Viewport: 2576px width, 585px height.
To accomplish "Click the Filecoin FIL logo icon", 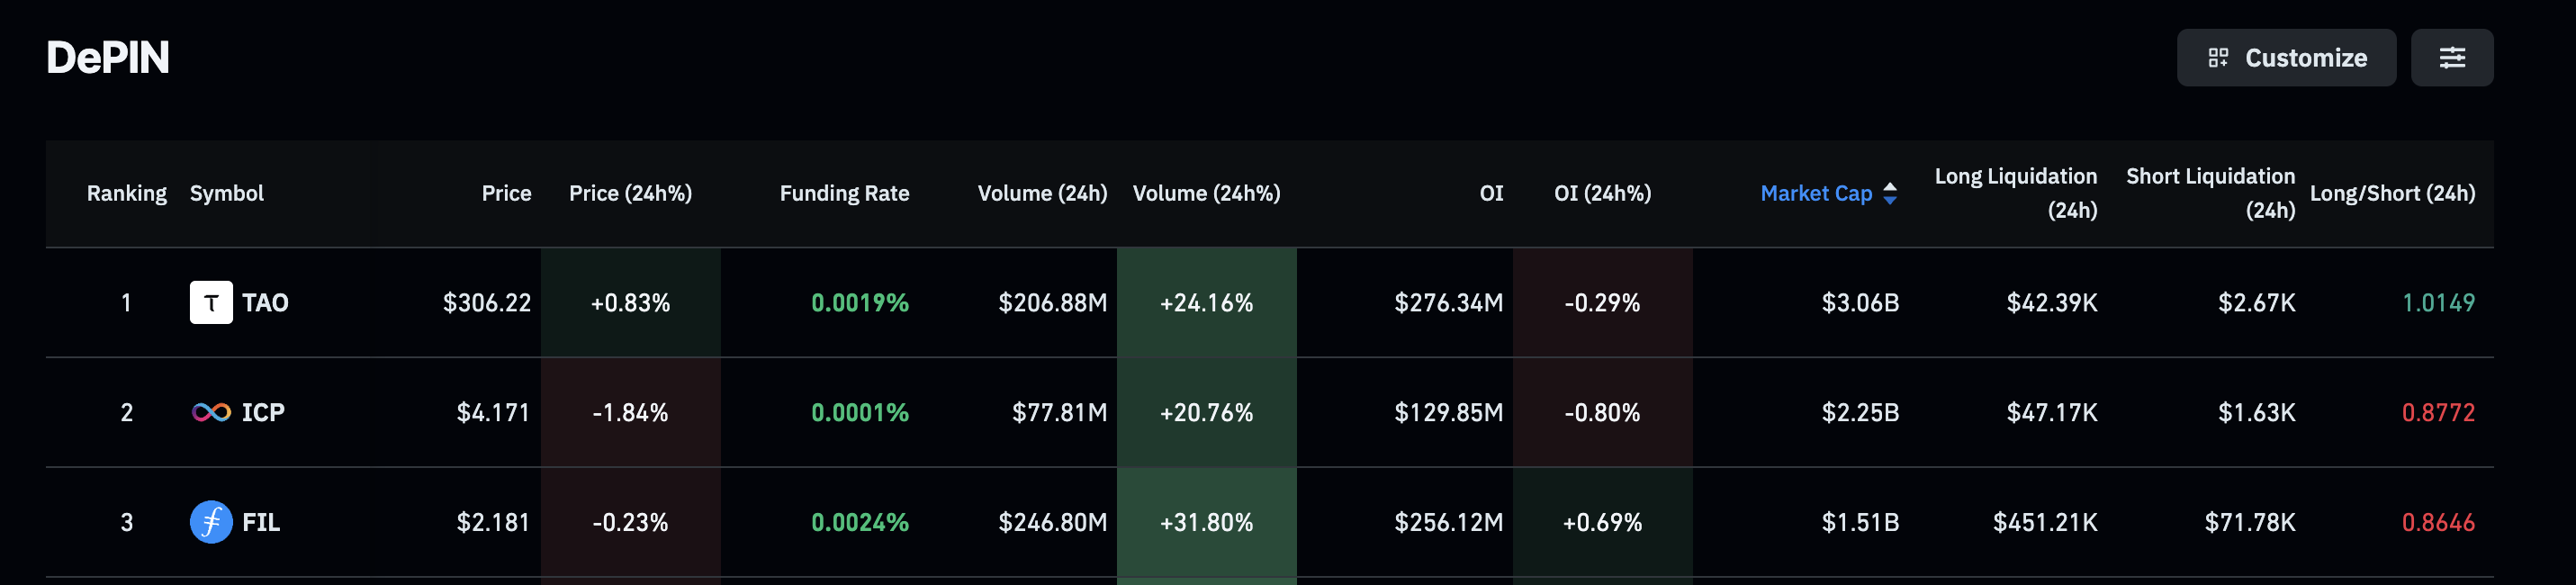I will [211, 522].
